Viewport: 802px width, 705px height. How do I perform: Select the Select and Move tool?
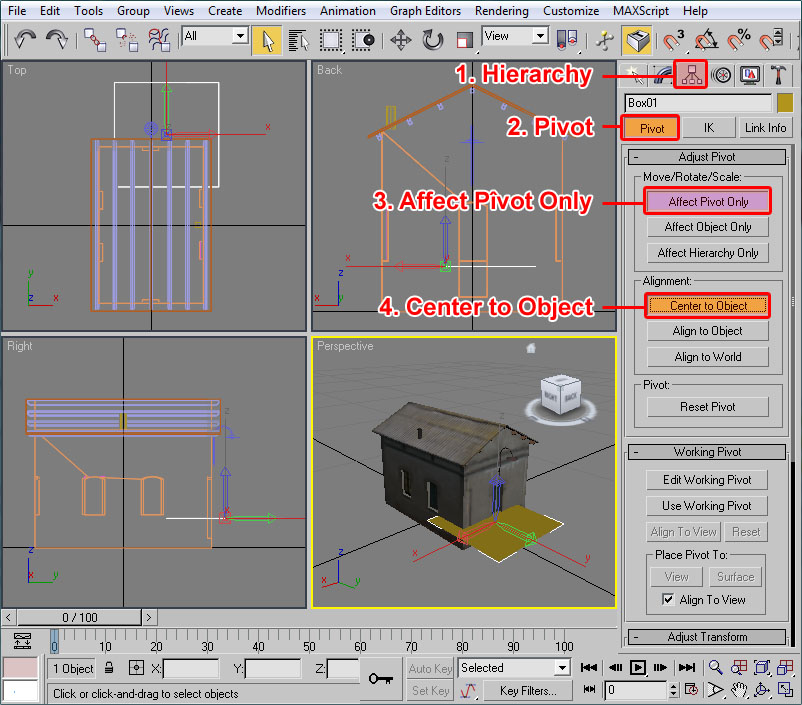400,40
